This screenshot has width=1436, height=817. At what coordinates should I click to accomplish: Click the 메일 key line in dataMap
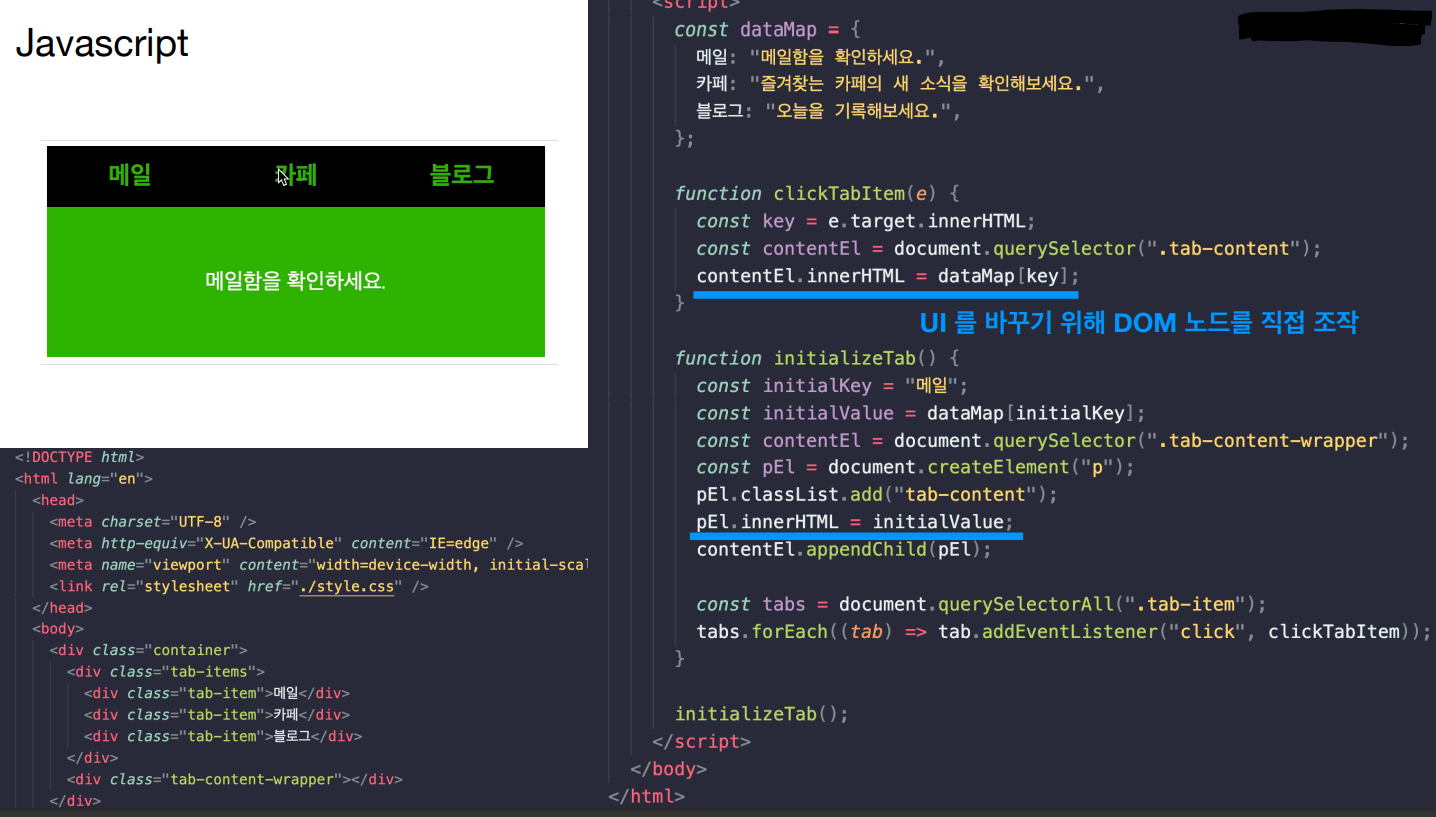821,56
